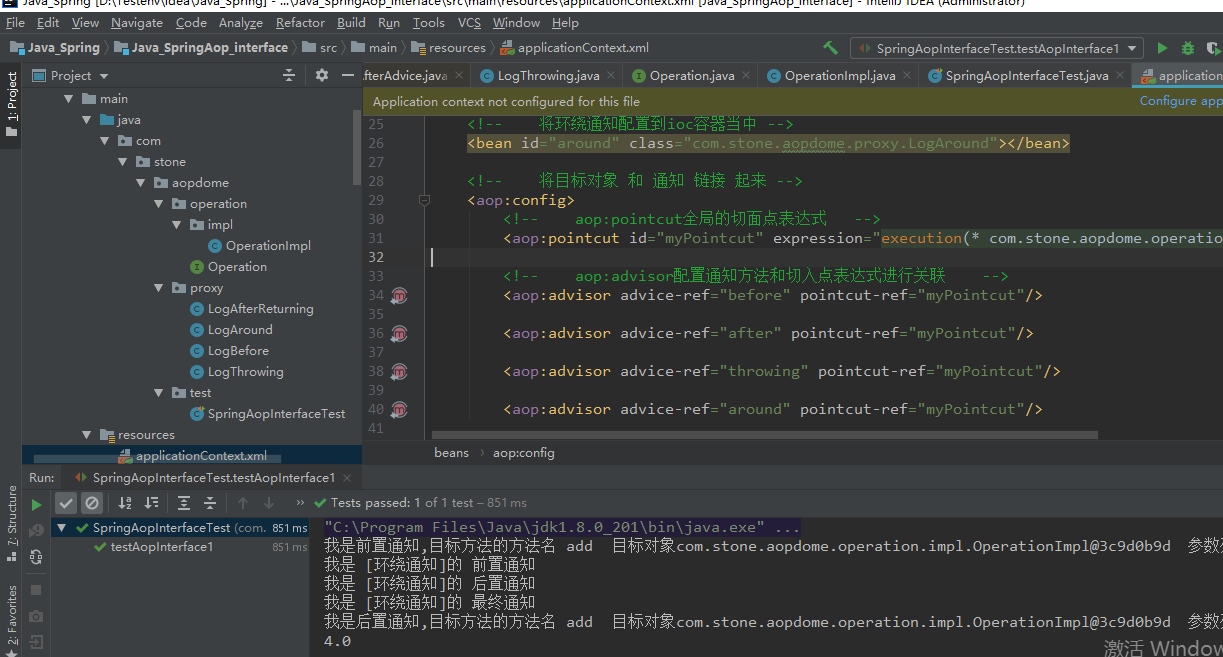
Task: Run the configuration with green play icon in top toolbar
Action: (x=1162, y=48)
